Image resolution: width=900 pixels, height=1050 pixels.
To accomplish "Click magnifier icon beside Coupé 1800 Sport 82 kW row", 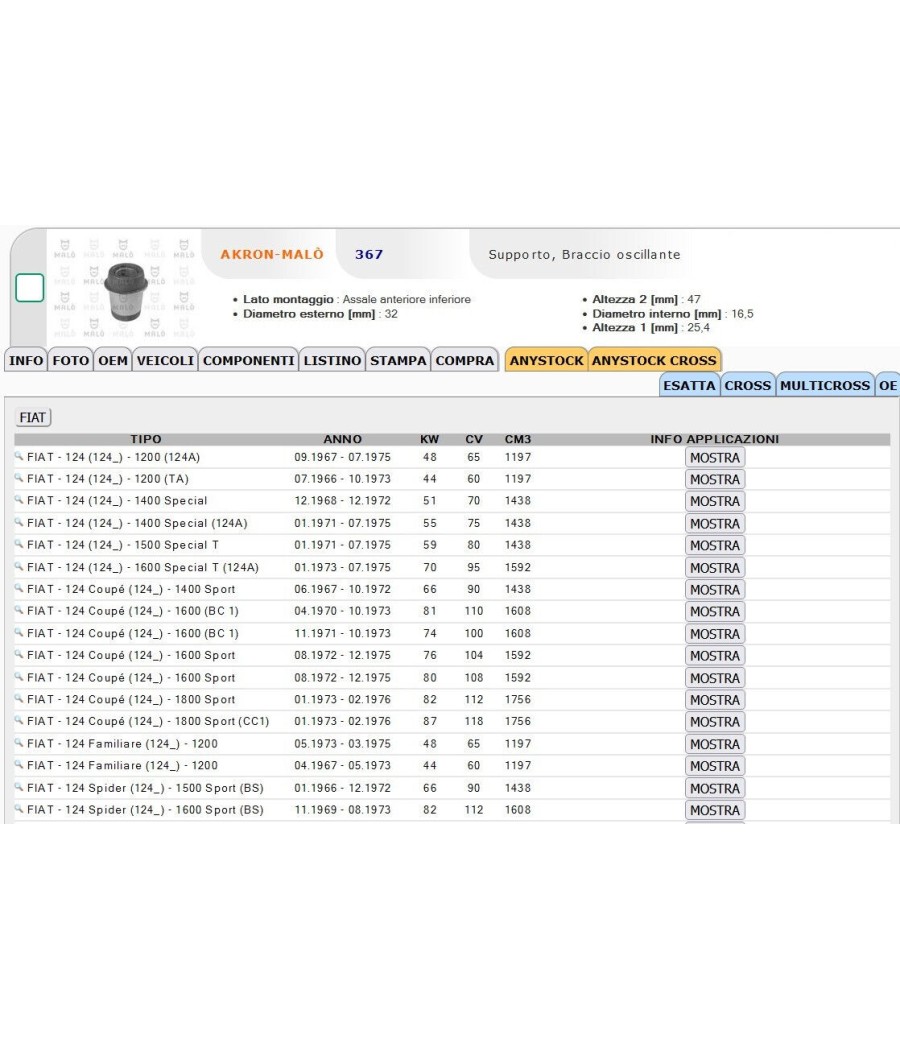I will click(x=19, y=698).
